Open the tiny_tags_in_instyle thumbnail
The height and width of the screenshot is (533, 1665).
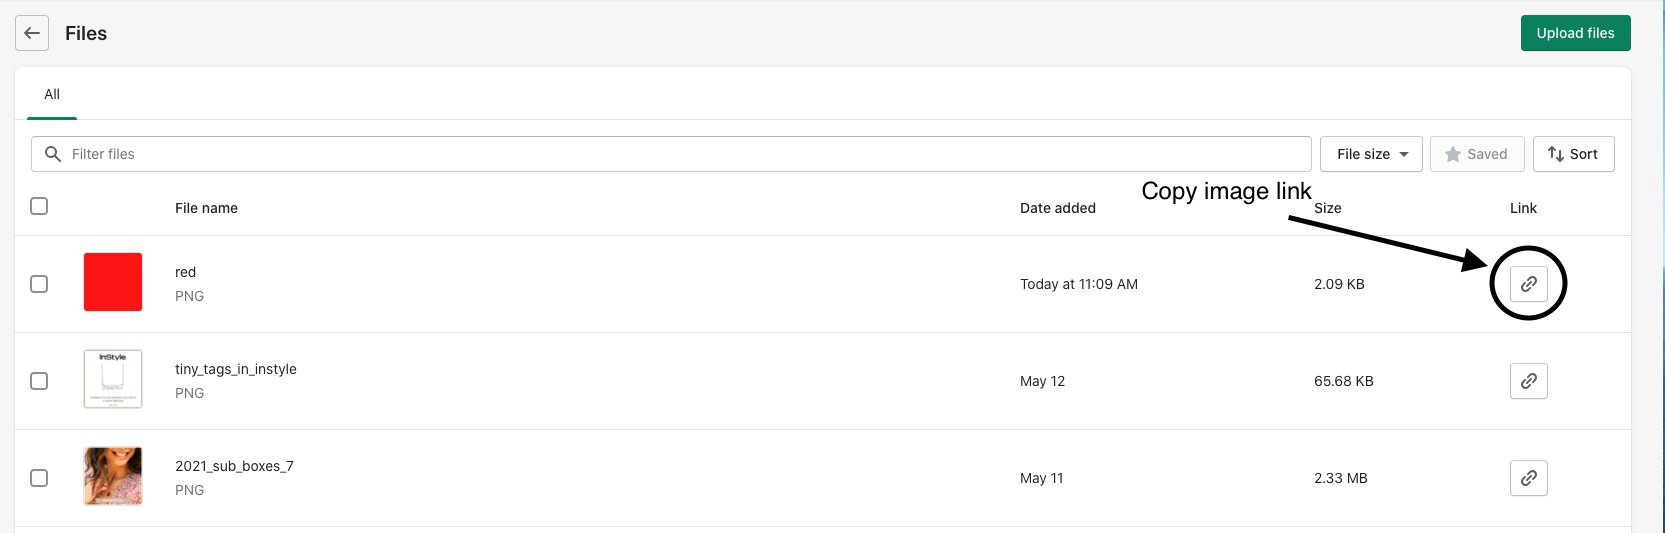[113, 379]
